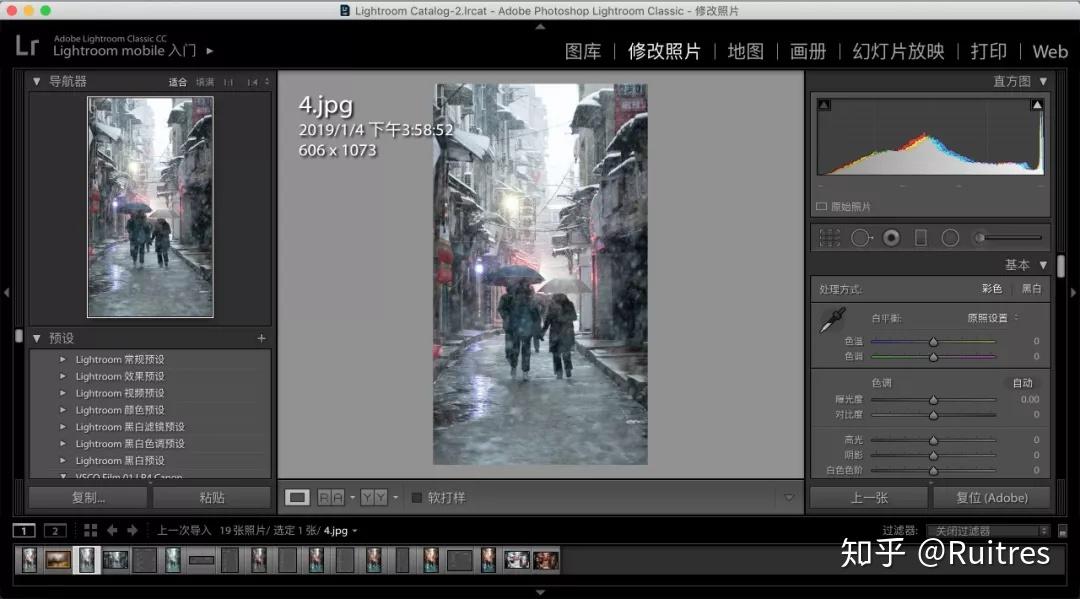
Task: Select the graduated filter tool
Action: pyautogui.click(x=921, y=237)
